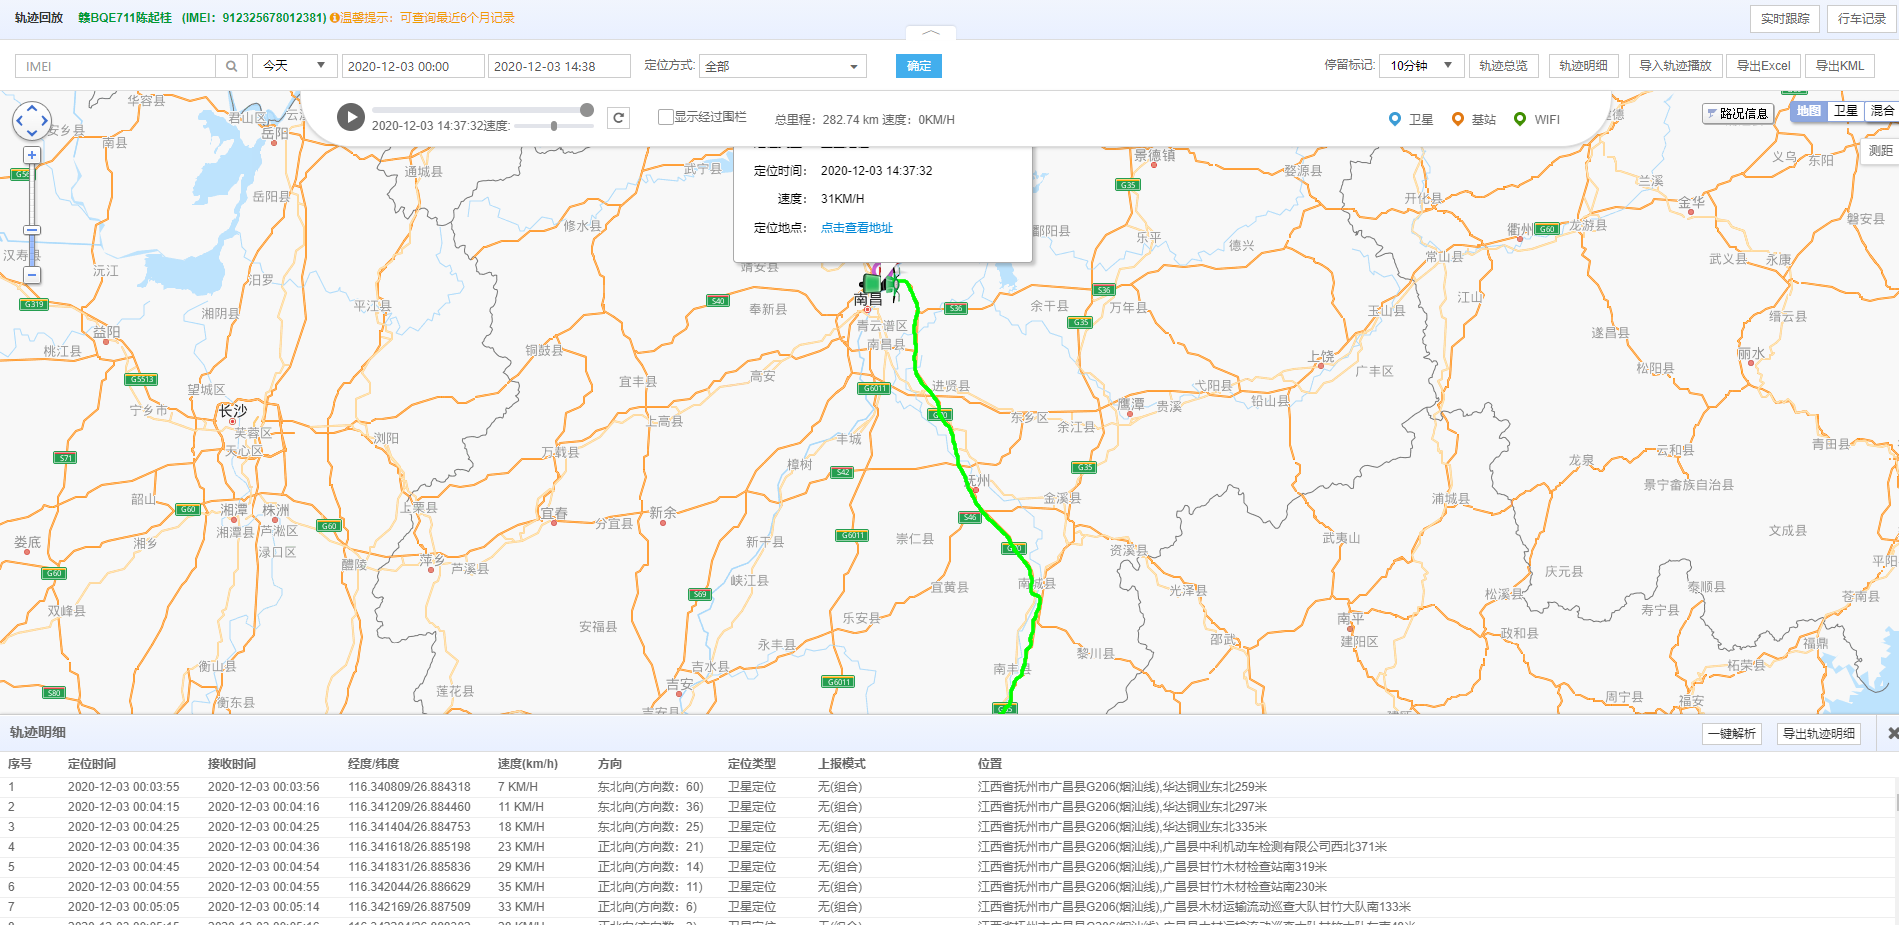The height and width of the screenshot is (925, 1899).
Task: Pan map up using compass arrow
Action: click(x=32, y=107)
